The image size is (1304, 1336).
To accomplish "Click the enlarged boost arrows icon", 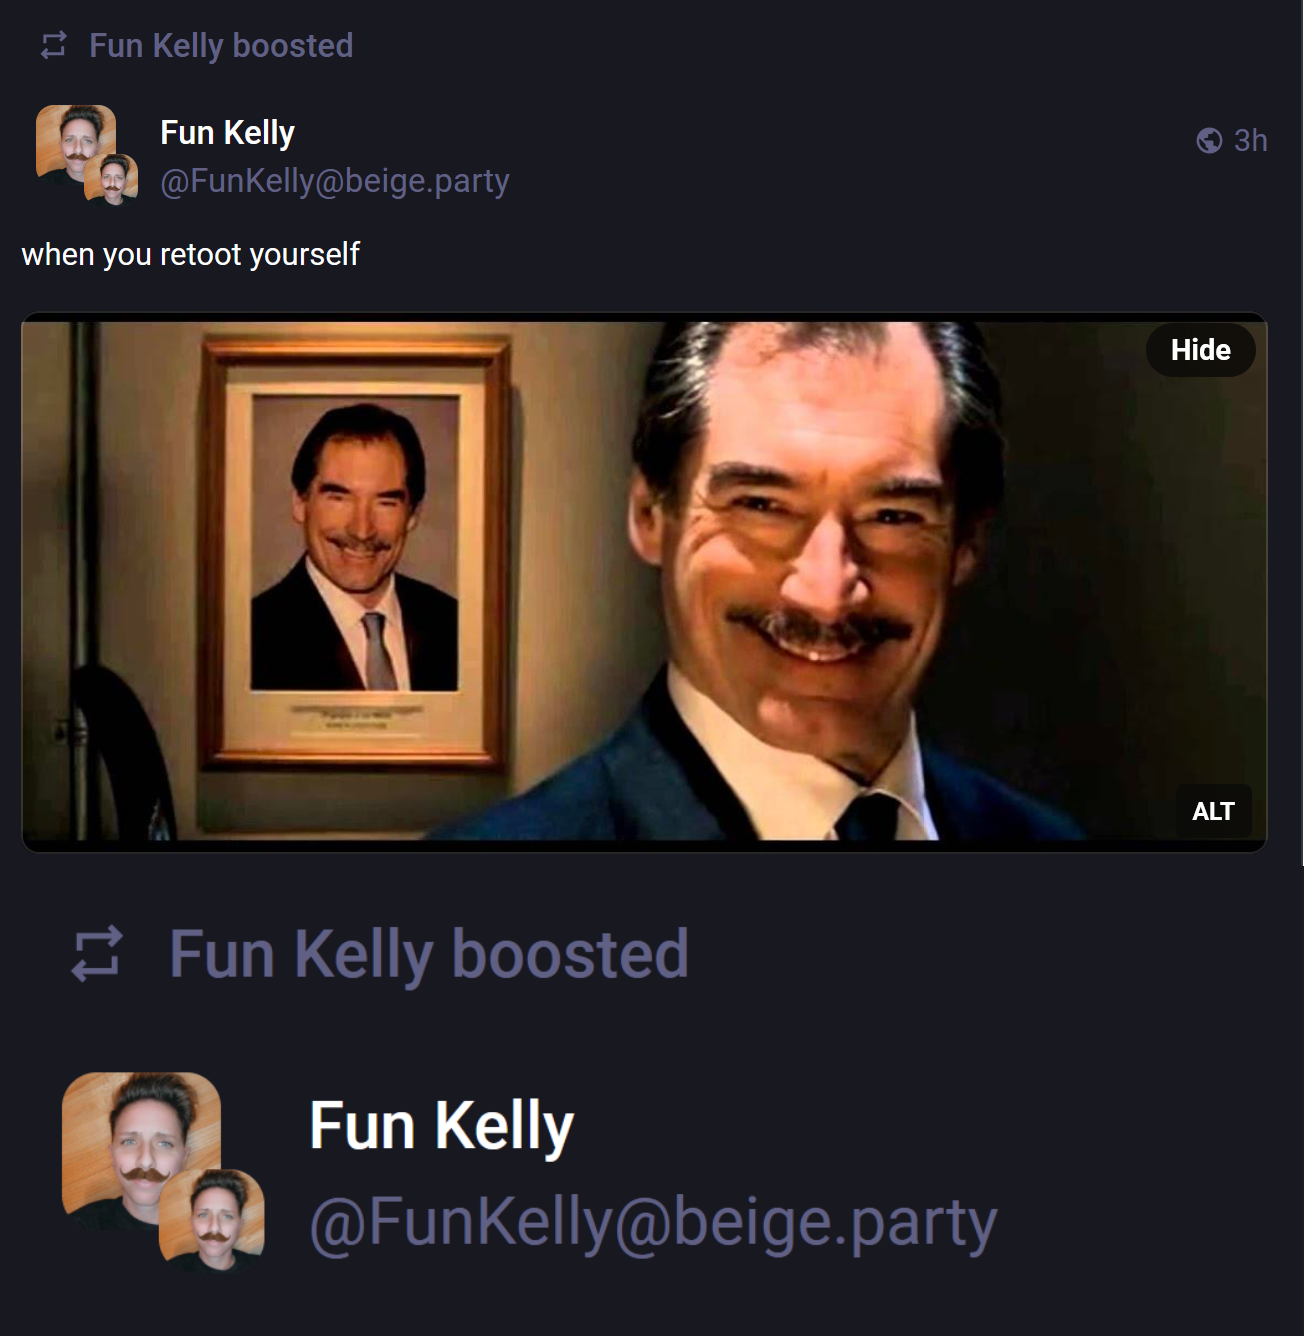I will click(96, 954).
